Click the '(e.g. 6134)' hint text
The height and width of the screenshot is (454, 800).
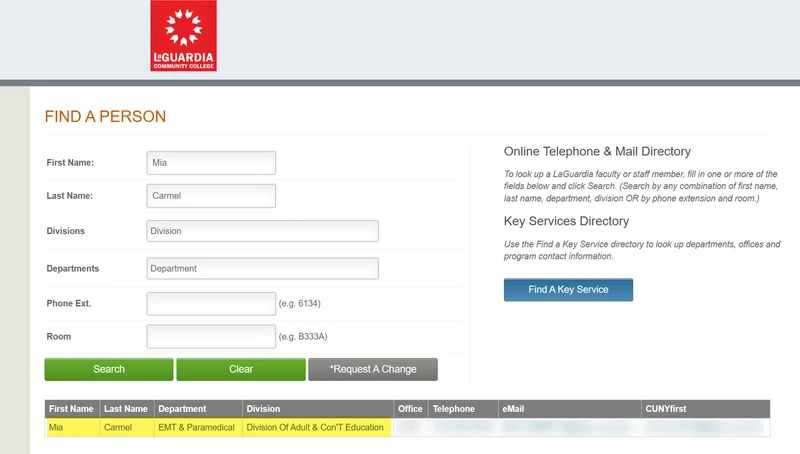click(299, 304)
